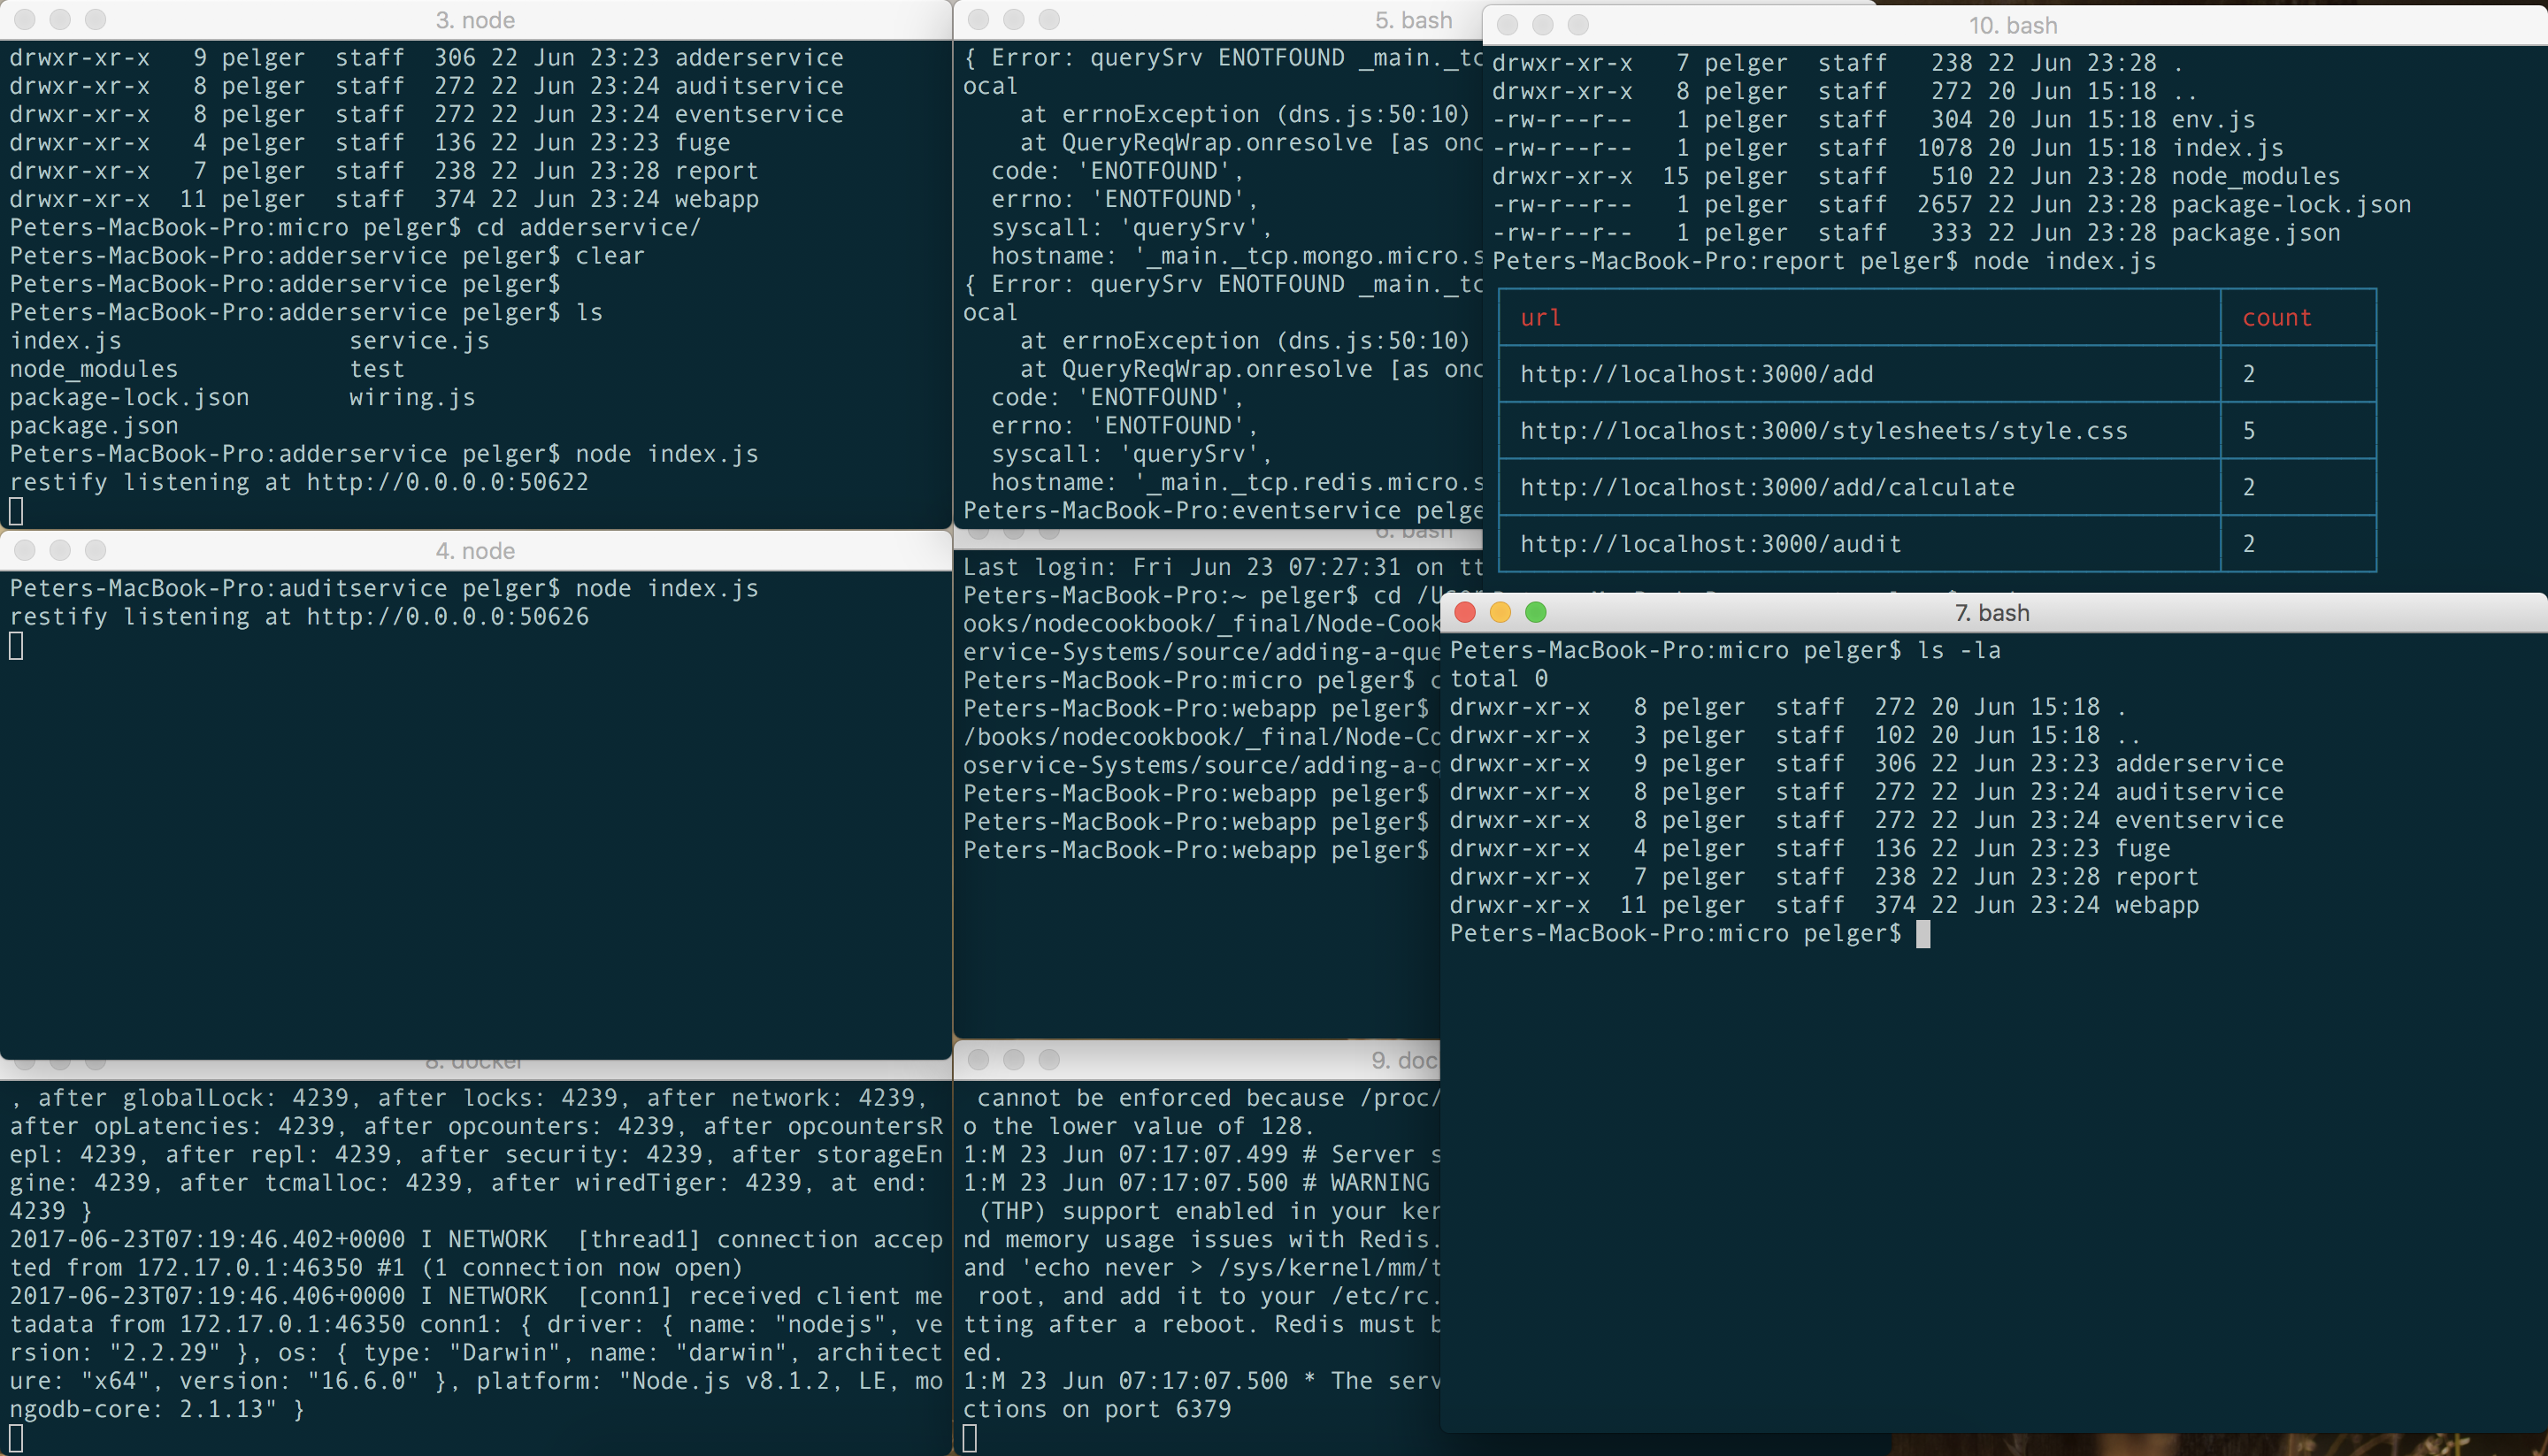Image resolution: width=2548 pixels, height=1456 pixels.
Task: Bring the '10. bash' title bar to front
Action: (2012, 25)
